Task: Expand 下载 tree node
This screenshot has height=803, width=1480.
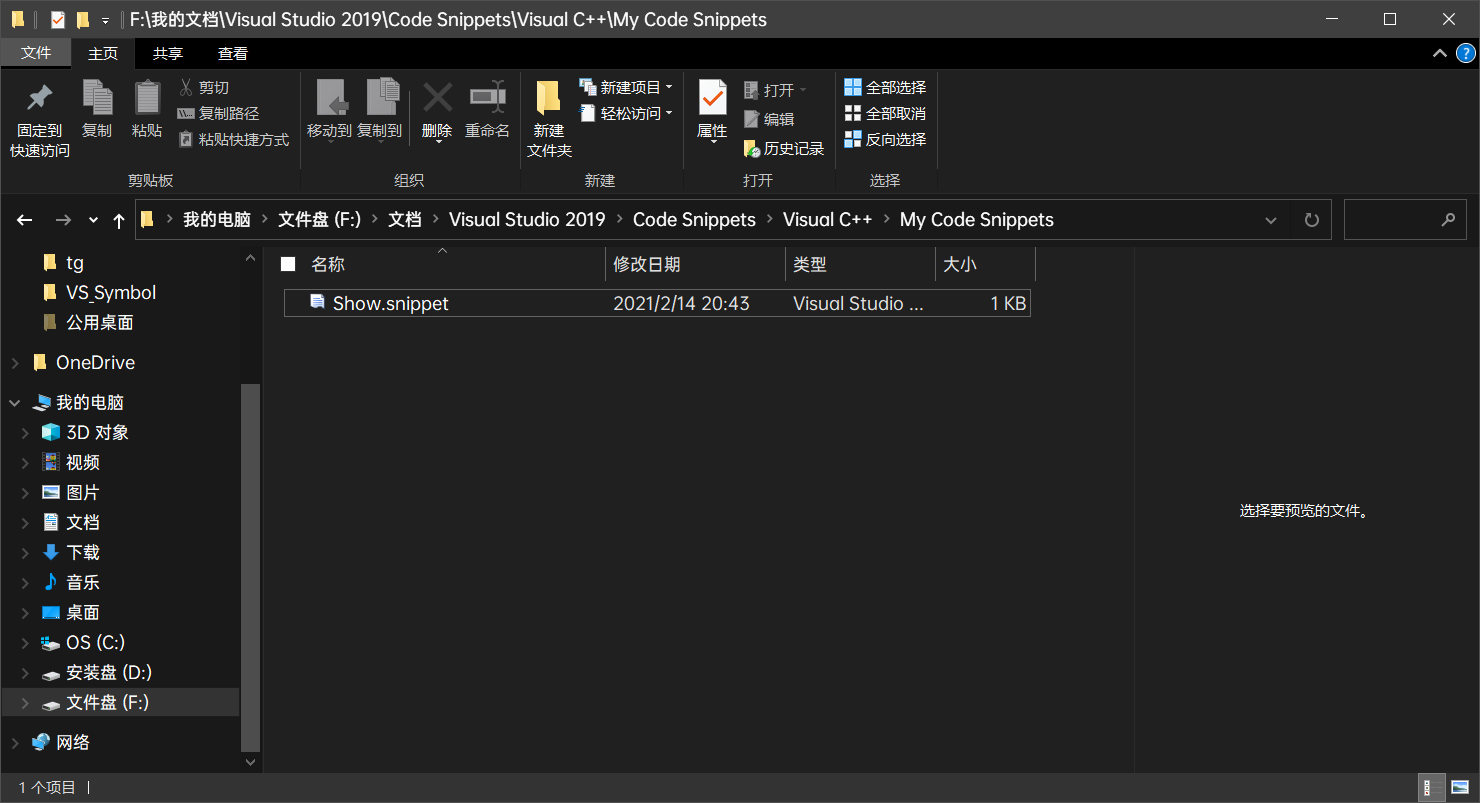Action: (x=26, y=553)
